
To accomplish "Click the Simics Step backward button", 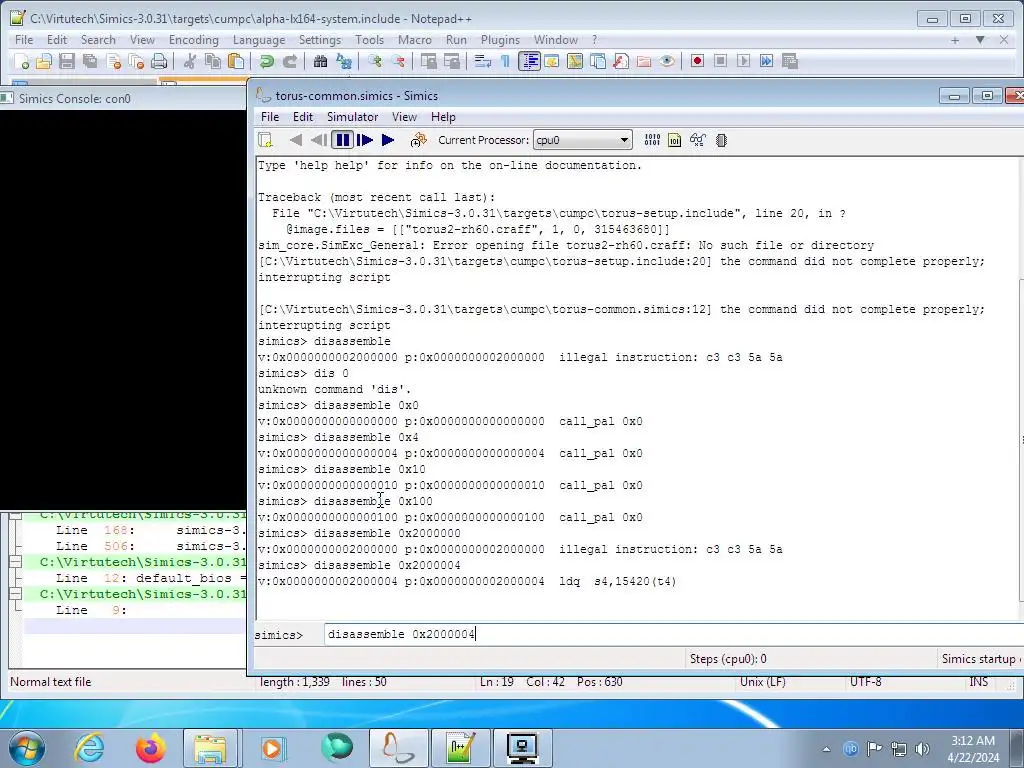I will [x=319, y=140].
